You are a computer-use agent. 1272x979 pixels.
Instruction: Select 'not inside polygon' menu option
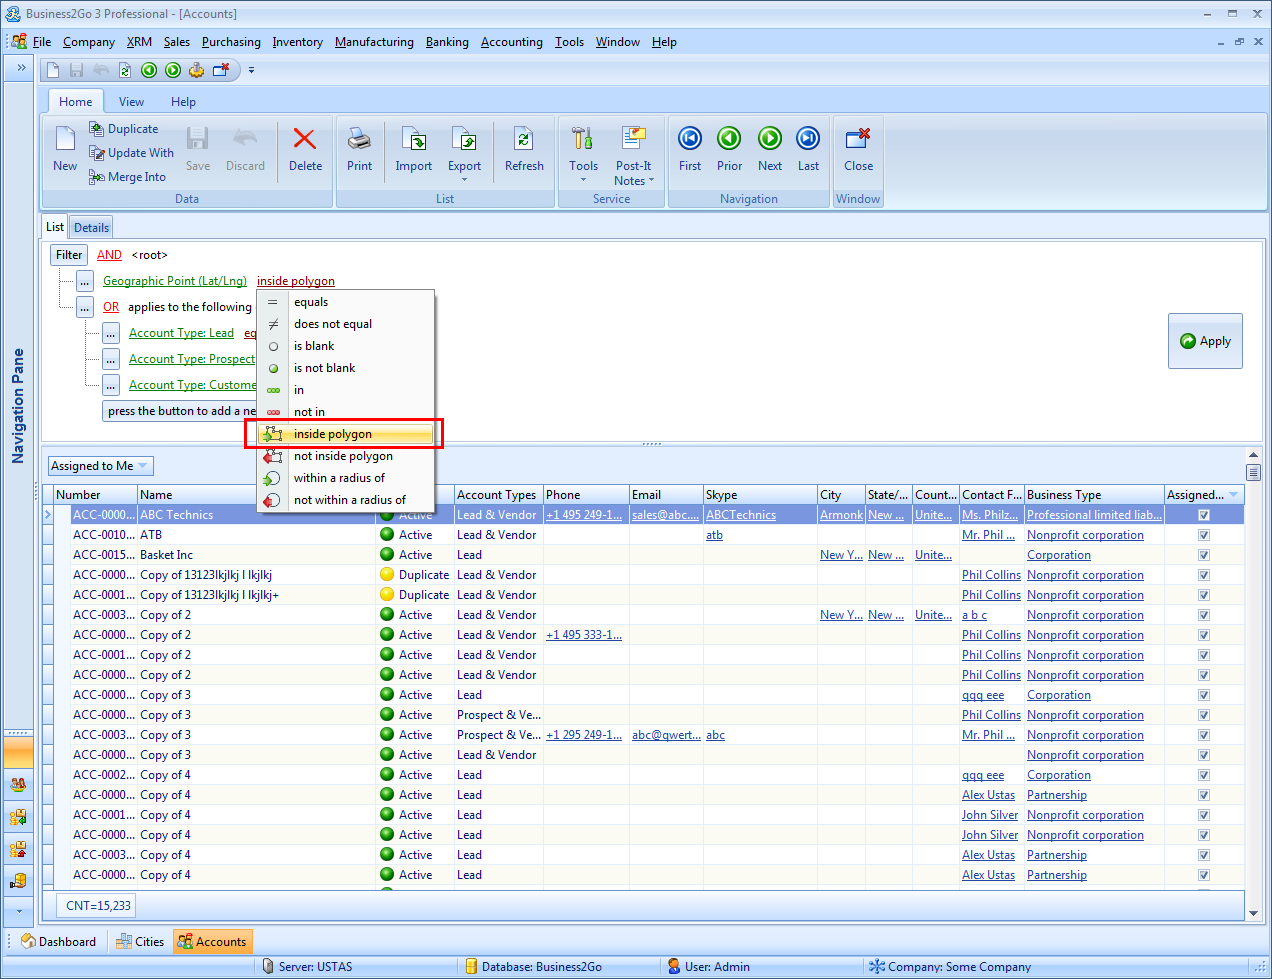pyautogui.click(x=346, y=456)
